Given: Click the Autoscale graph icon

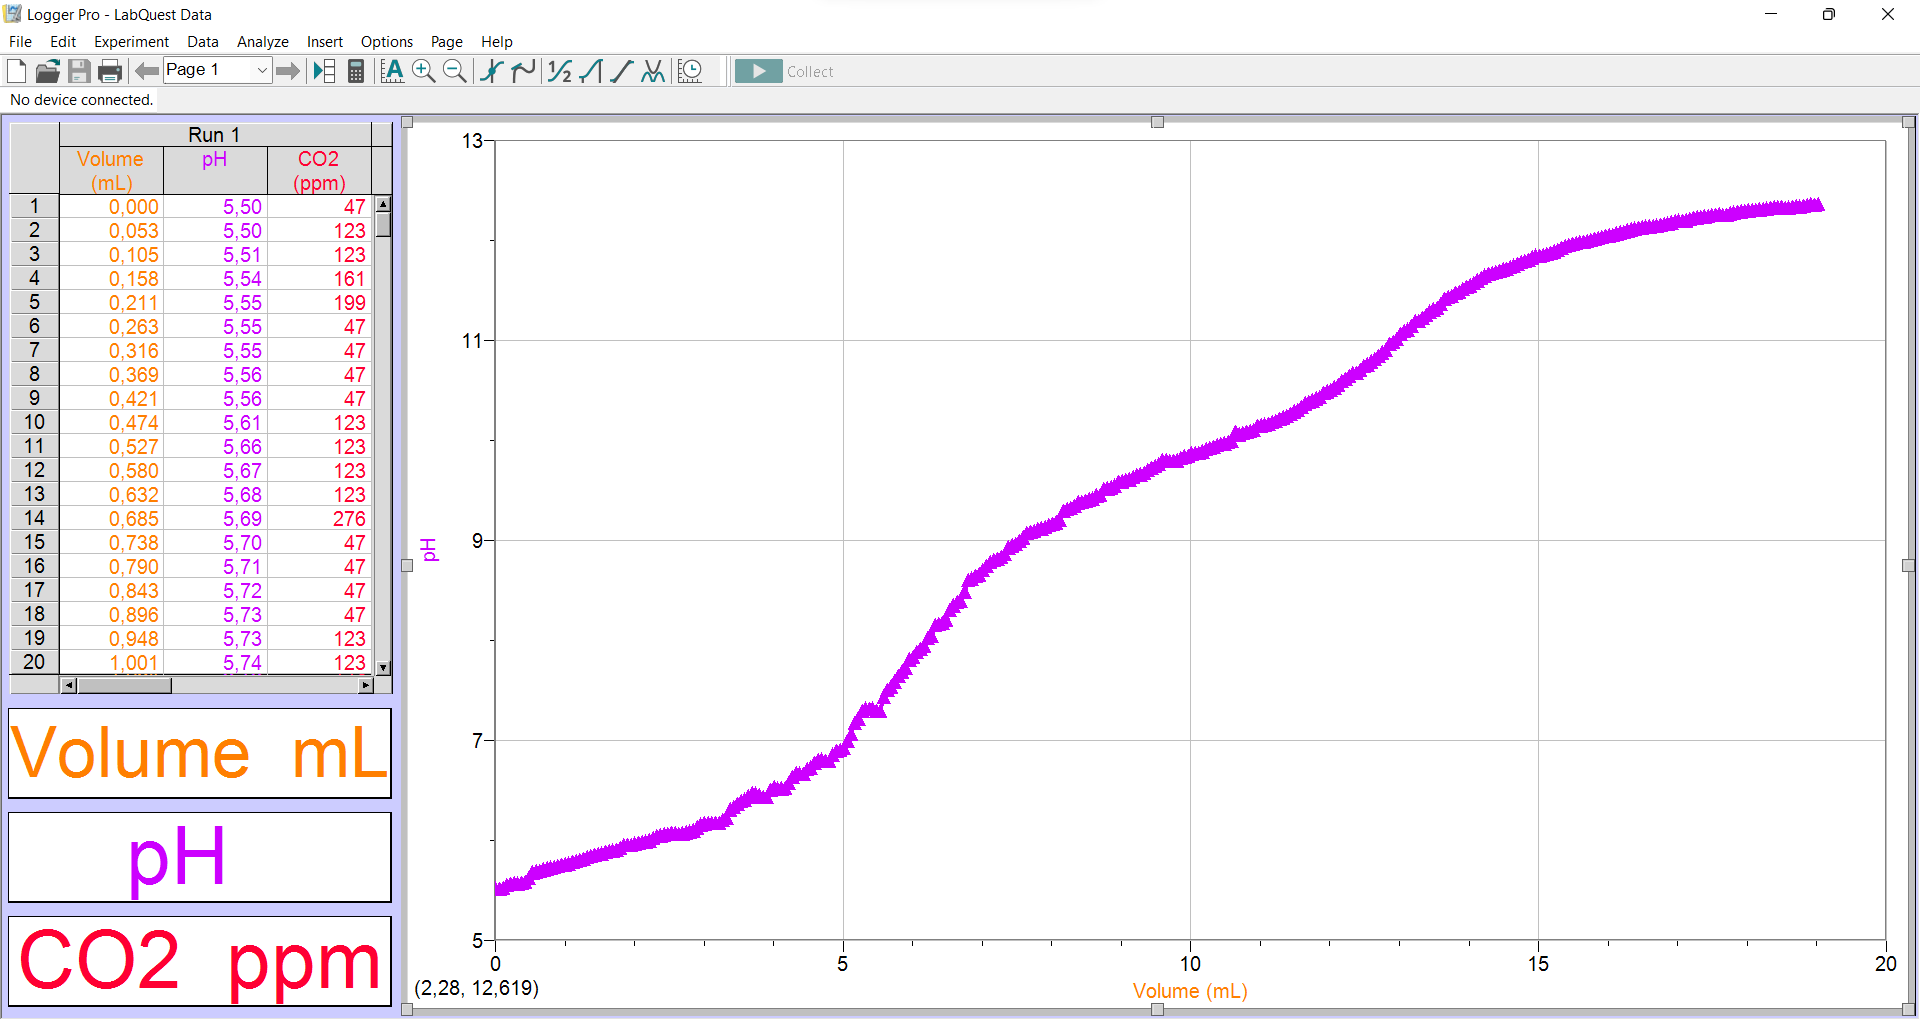Looking at the screenshot, I should (393, 71).
